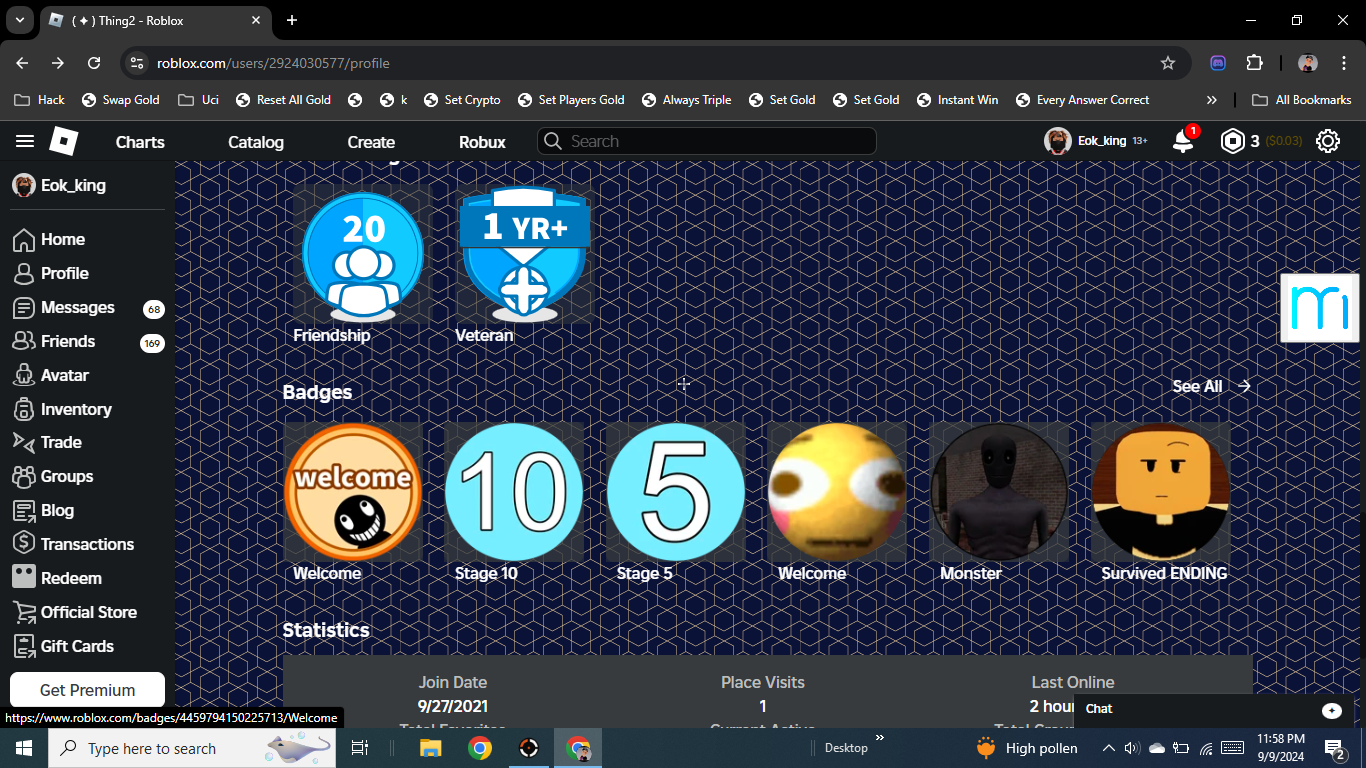
Task: Click the Roblox search field
Action: (707, 141)
